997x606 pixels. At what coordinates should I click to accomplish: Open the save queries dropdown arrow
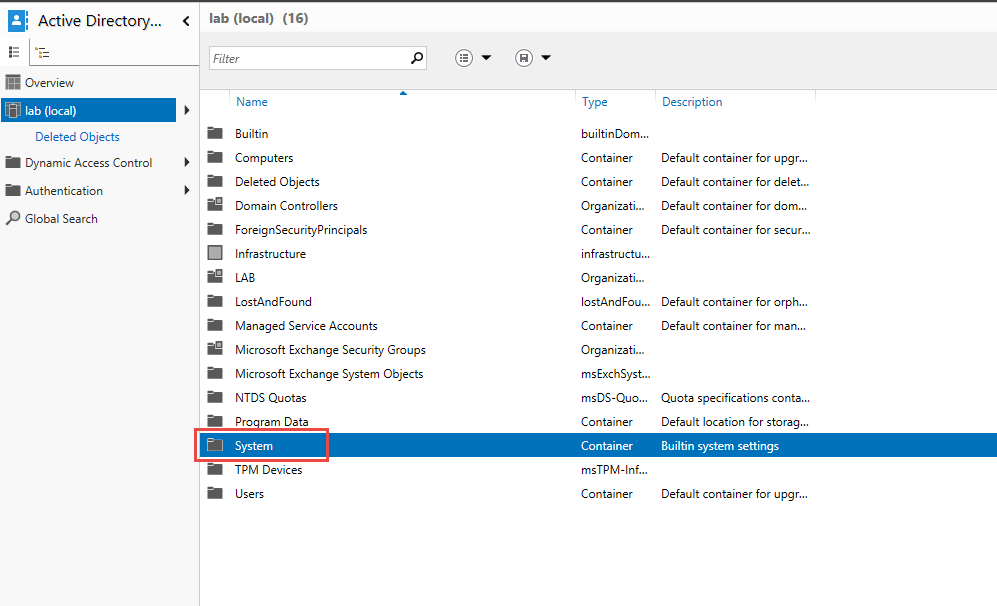click(546, 58)
